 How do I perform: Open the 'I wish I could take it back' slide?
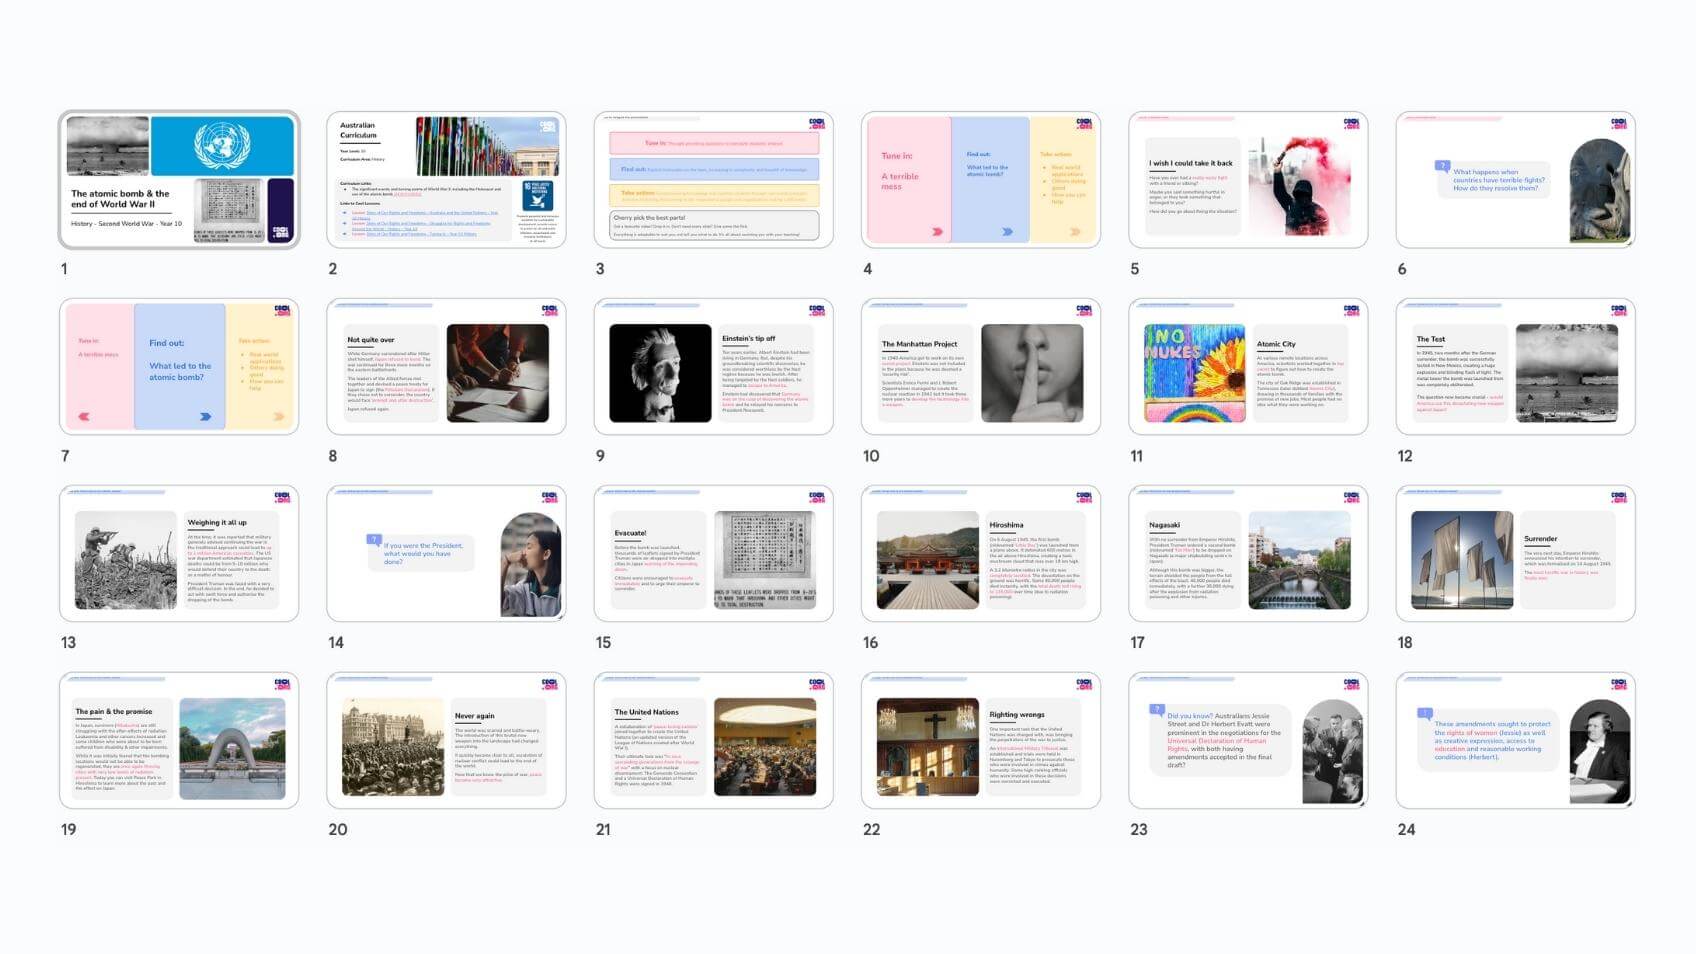click(x=1248, y=180)
